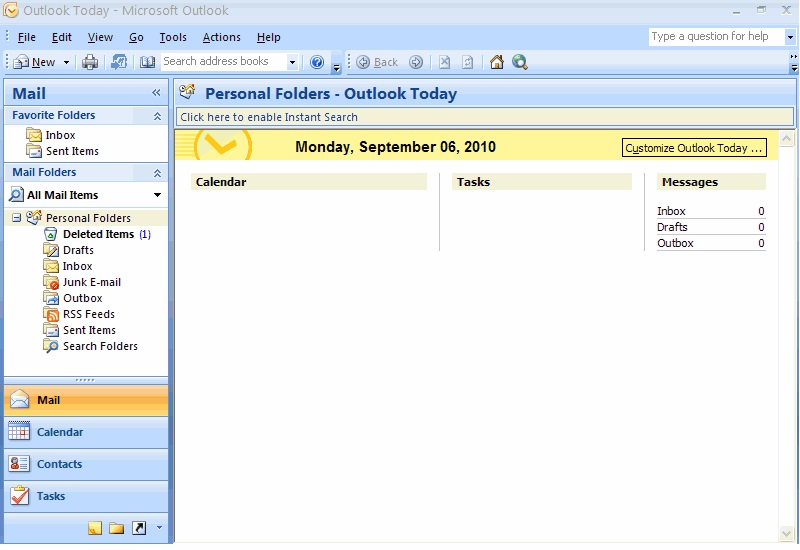Open the Junk E-mail folder
Viewport: 800px width, 550px height.
[x=82, y=282]
